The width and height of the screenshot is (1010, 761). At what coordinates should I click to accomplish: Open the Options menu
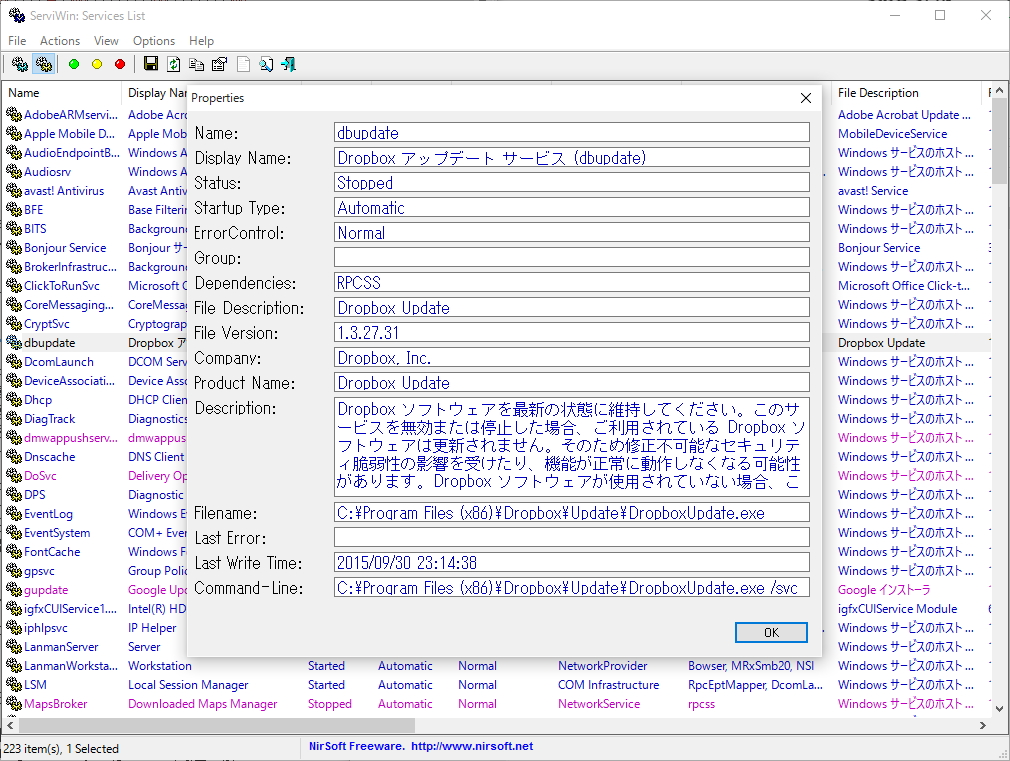click(x=153, y=41)
